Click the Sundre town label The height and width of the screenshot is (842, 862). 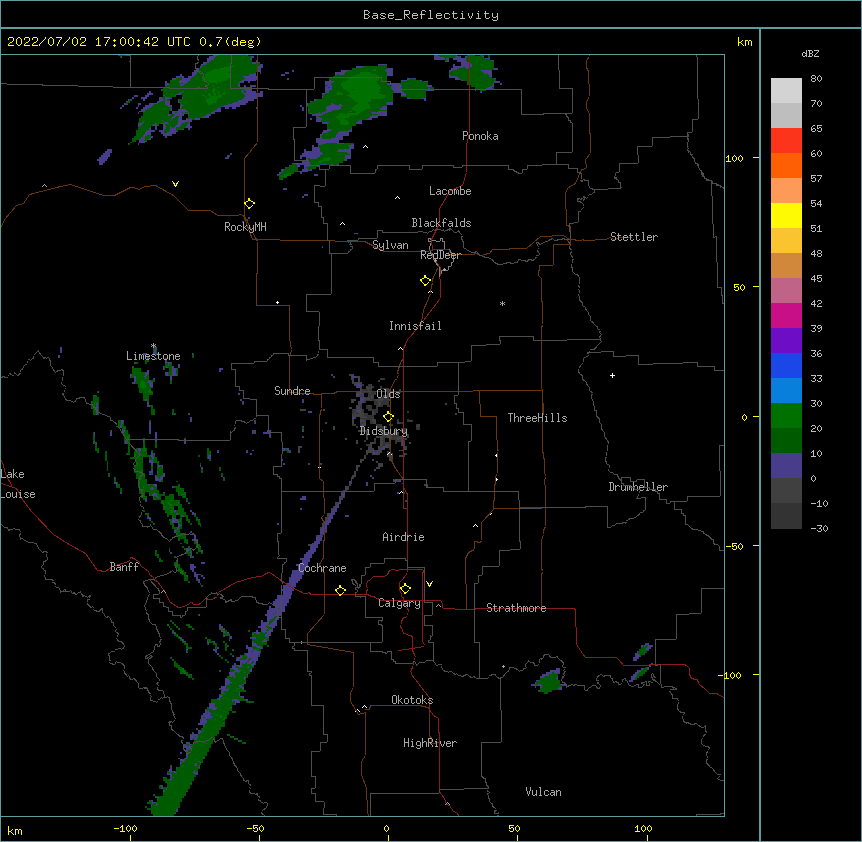pyautogui.click(x=292, y=391)
